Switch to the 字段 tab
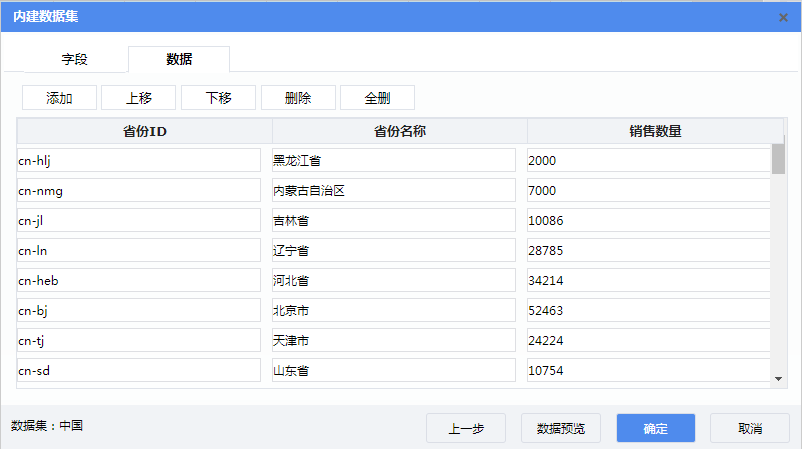 [x=75, y=59]
